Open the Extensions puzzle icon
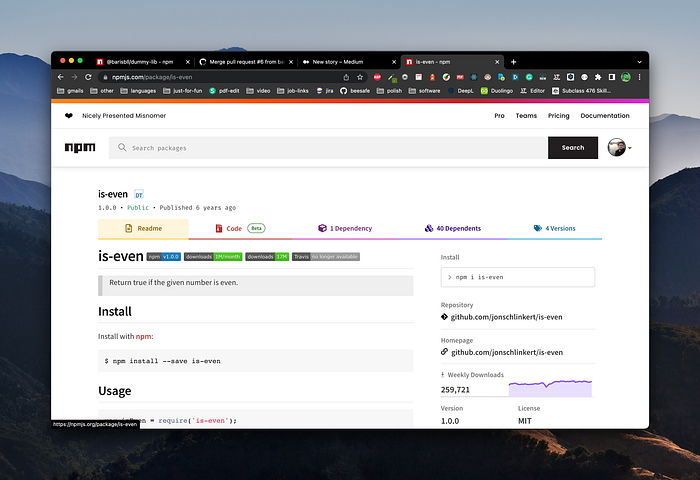 coord(598,77)
